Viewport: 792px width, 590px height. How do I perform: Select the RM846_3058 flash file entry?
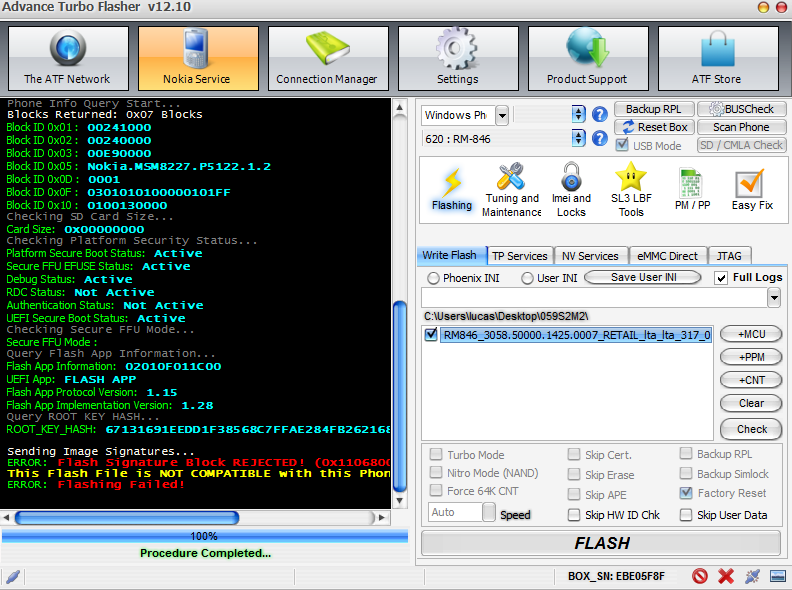click(x=576, y=335)
